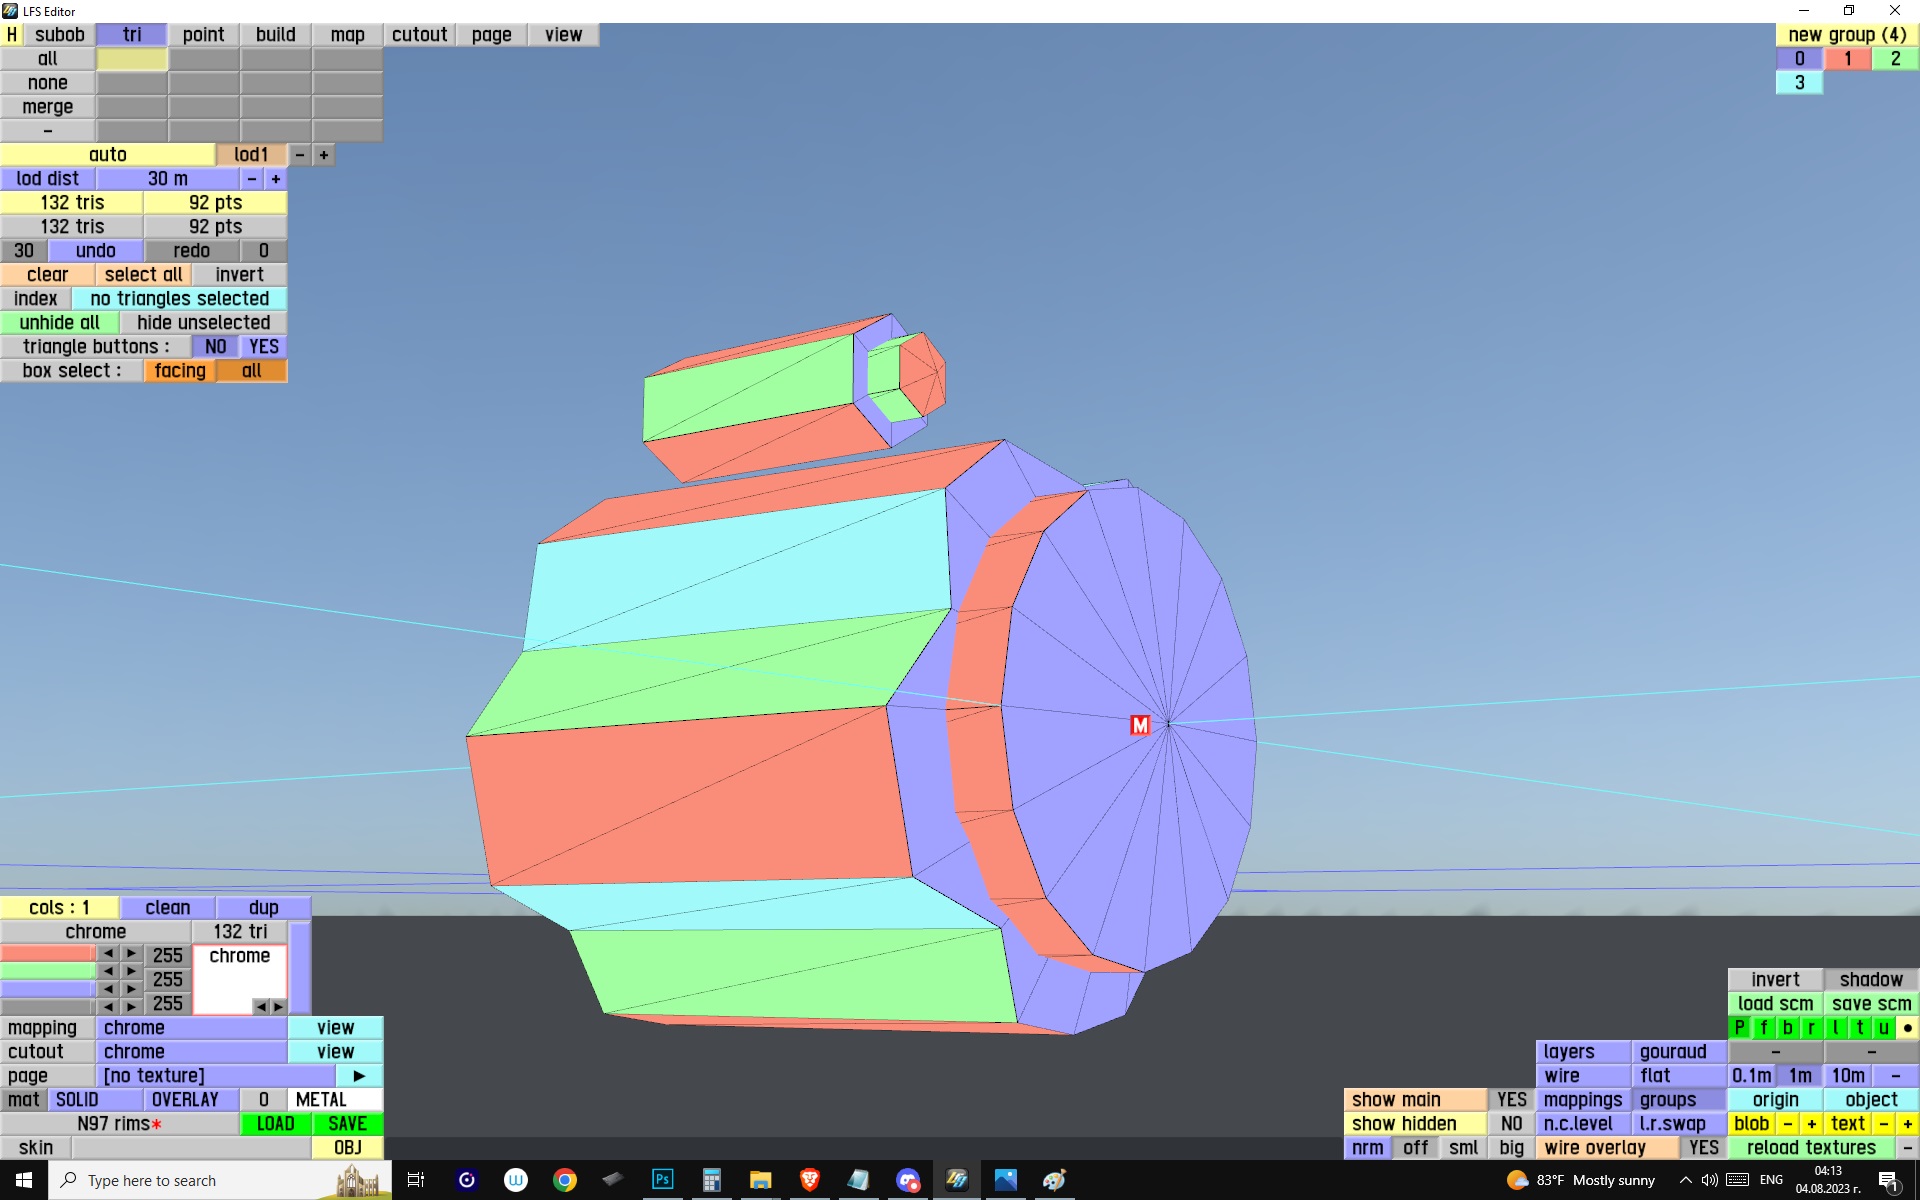Increase lod dist with plus button

(276, 179)
